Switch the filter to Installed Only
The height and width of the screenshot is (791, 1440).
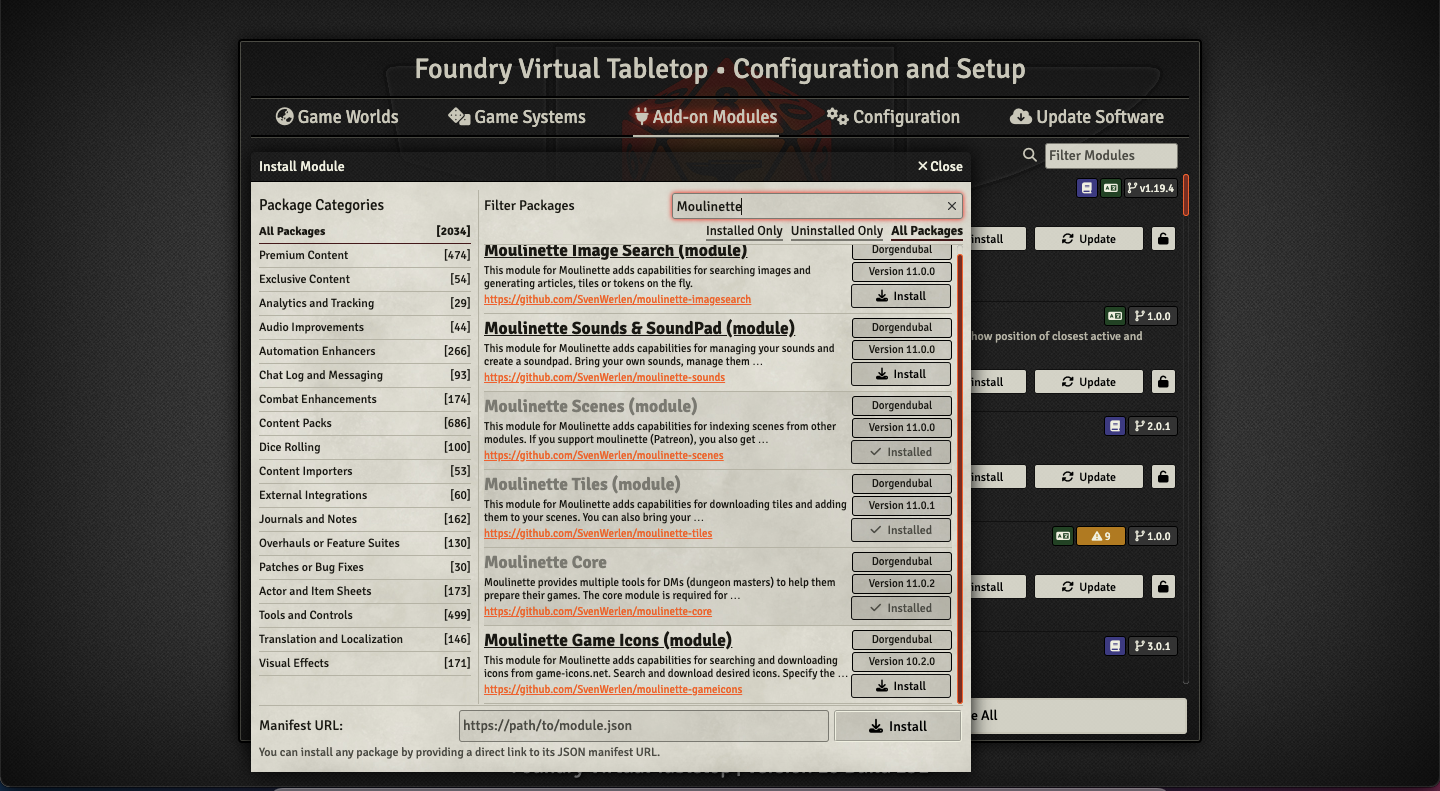pyautogui.click(x=743, y=230)
